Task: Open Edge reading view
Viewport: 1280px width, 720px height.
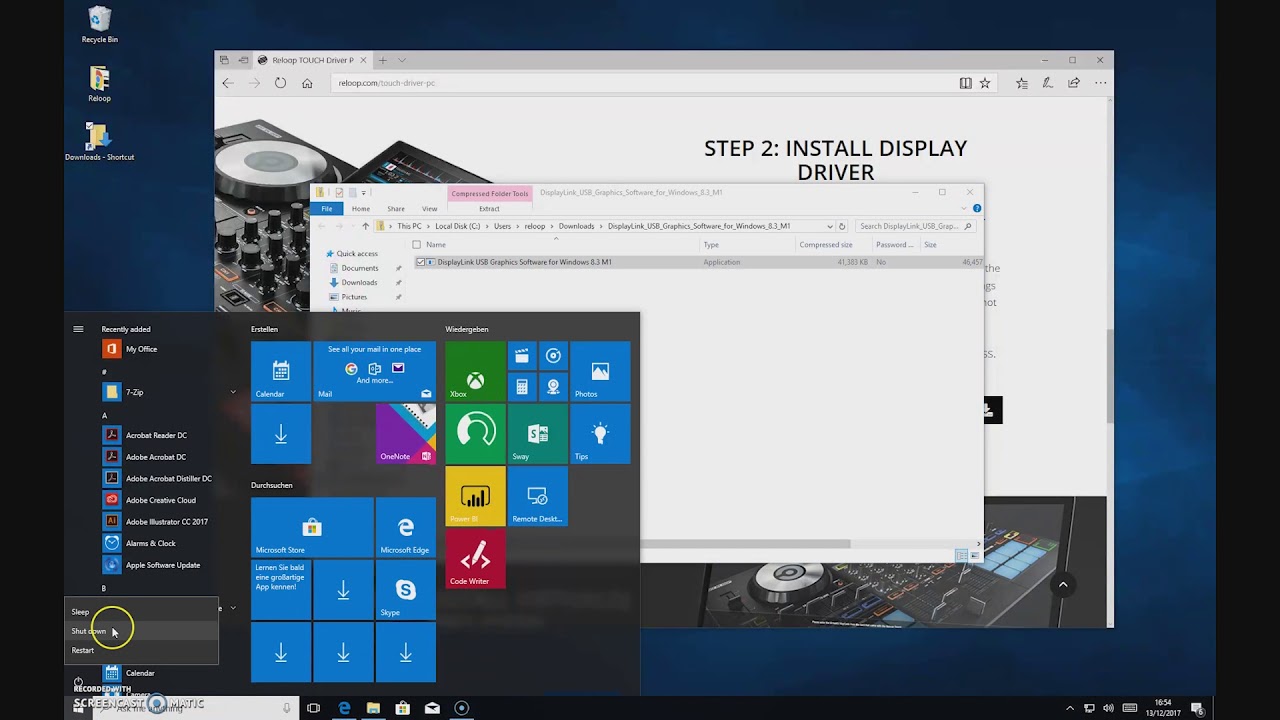Action: coord(965,83)
